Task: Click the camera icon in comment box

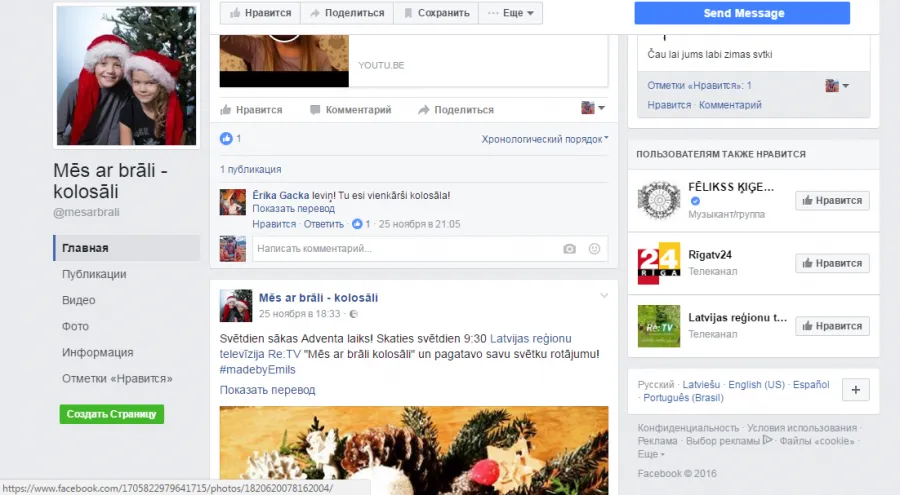Action: 569,249
